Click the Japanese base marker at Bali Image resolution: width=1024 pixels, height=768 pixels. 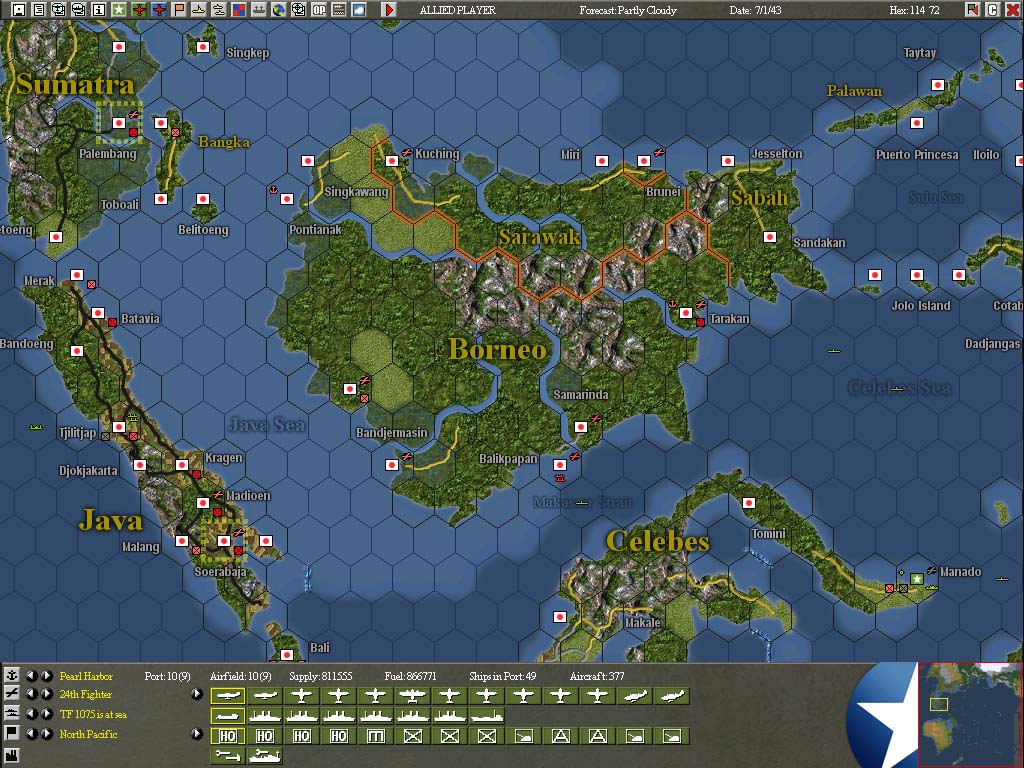click(286, 654)
